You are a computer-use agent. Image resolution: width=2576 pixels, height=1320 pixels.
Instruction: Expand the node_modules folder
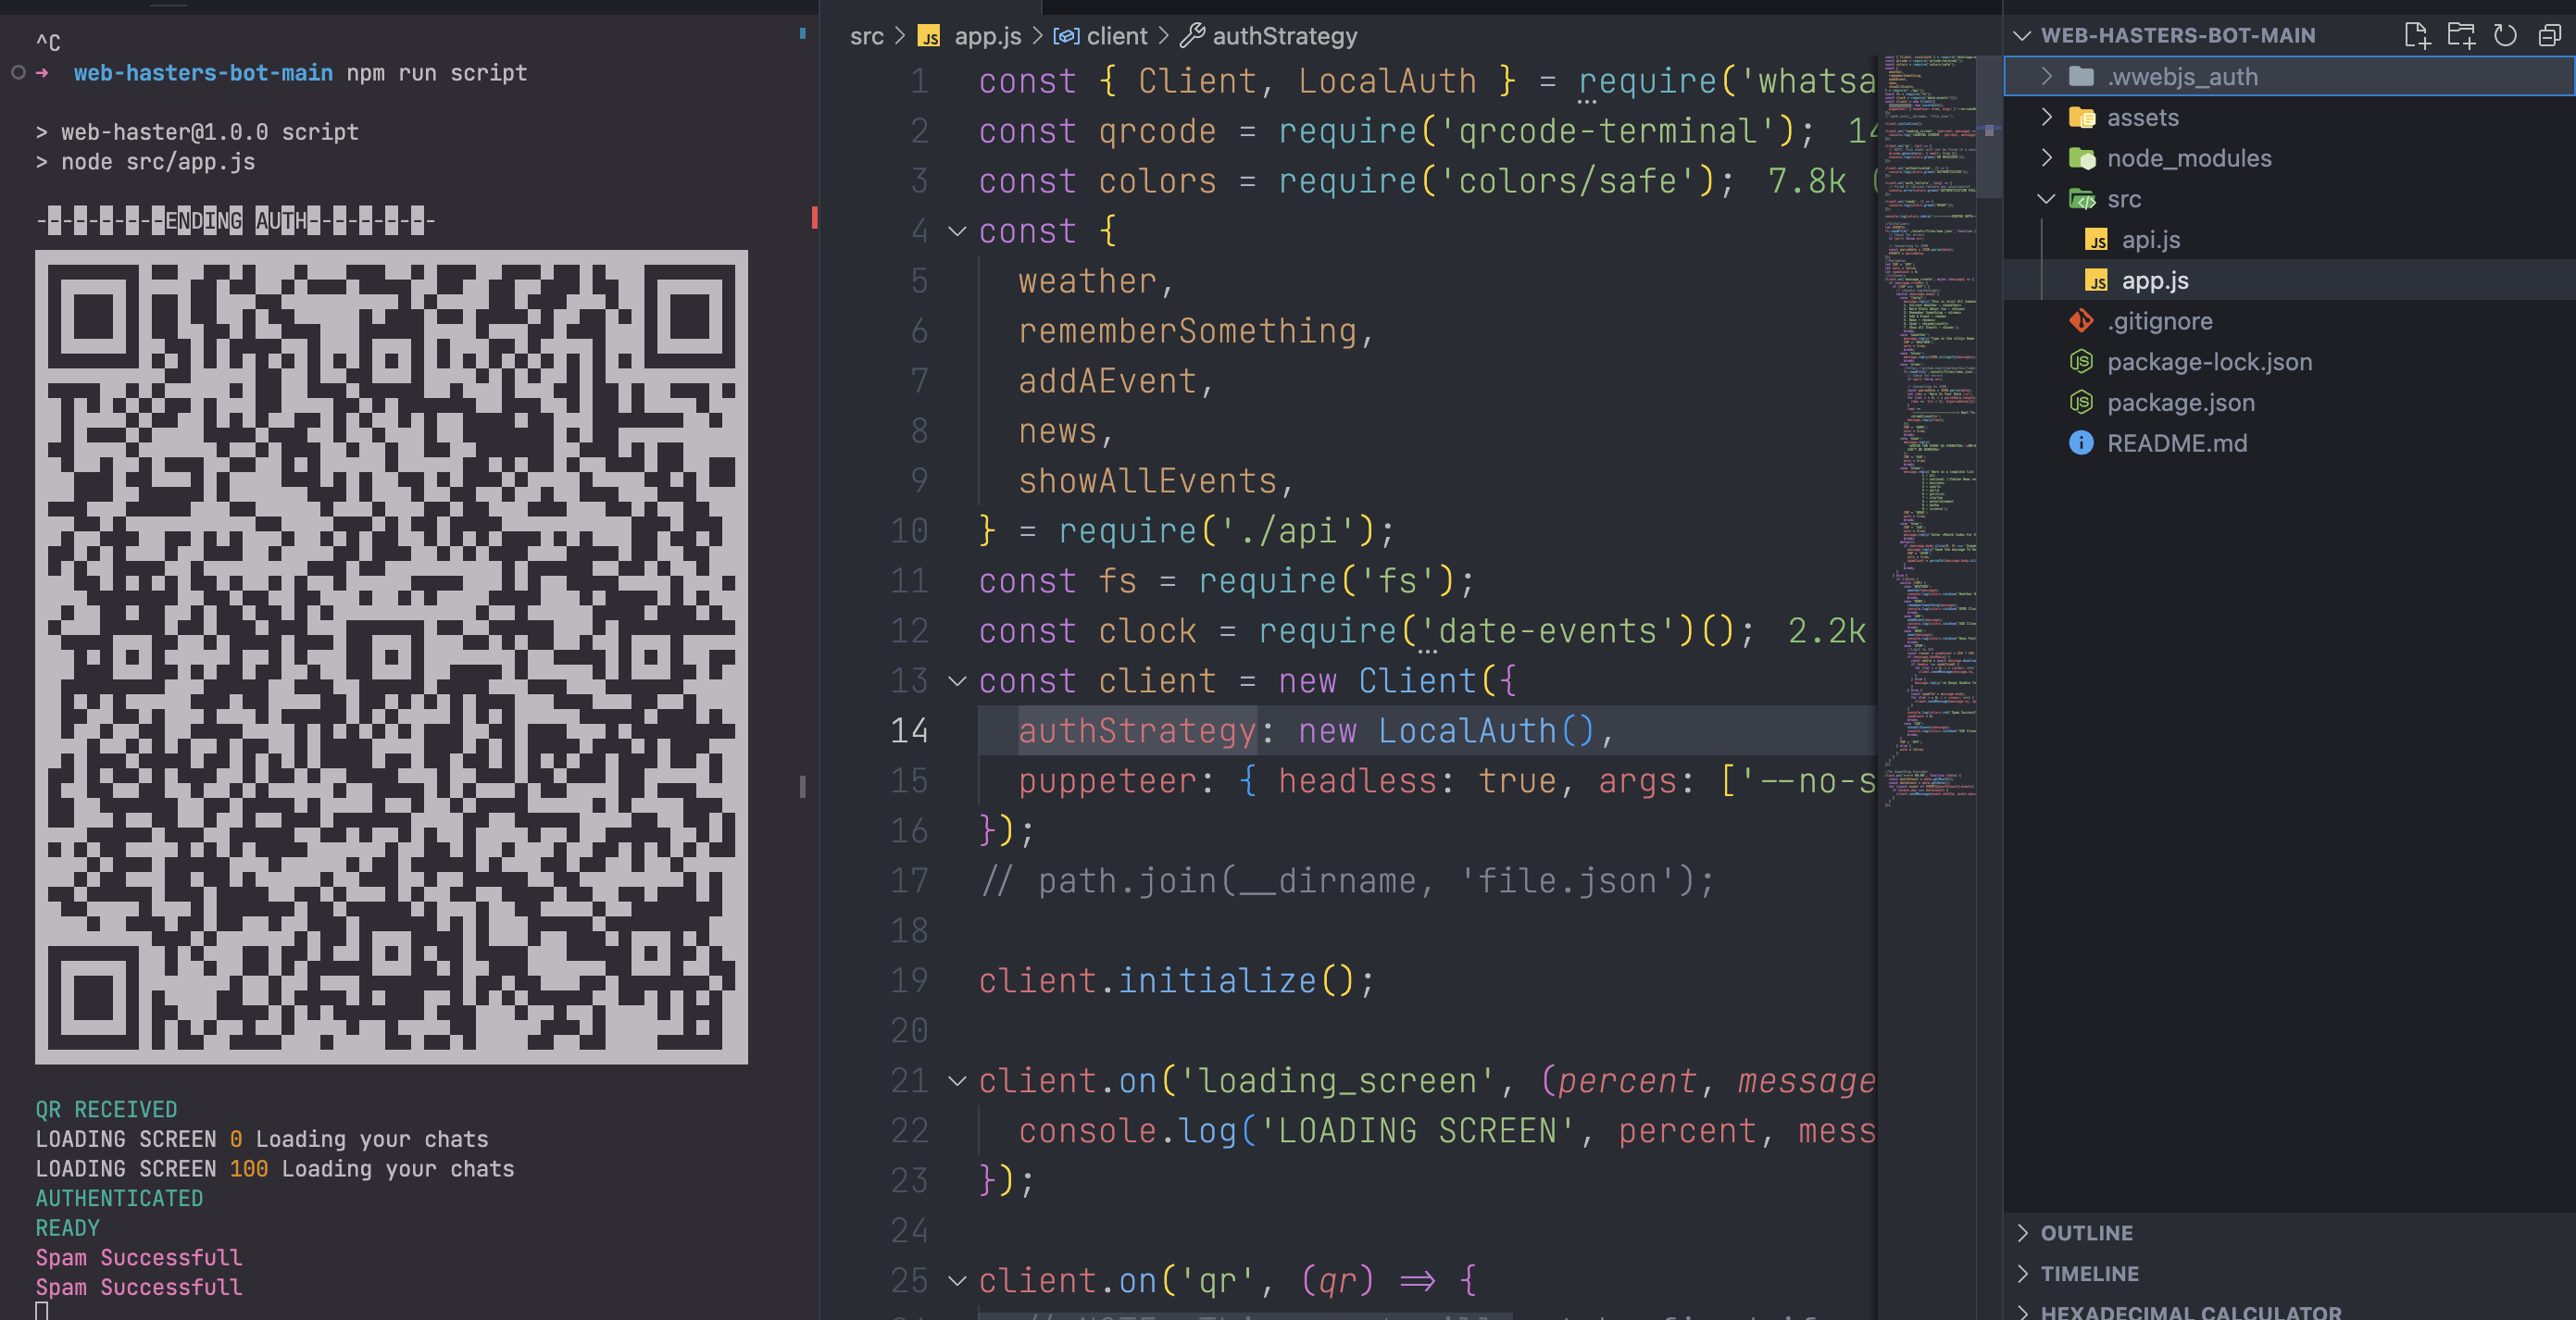(2048, 158)
